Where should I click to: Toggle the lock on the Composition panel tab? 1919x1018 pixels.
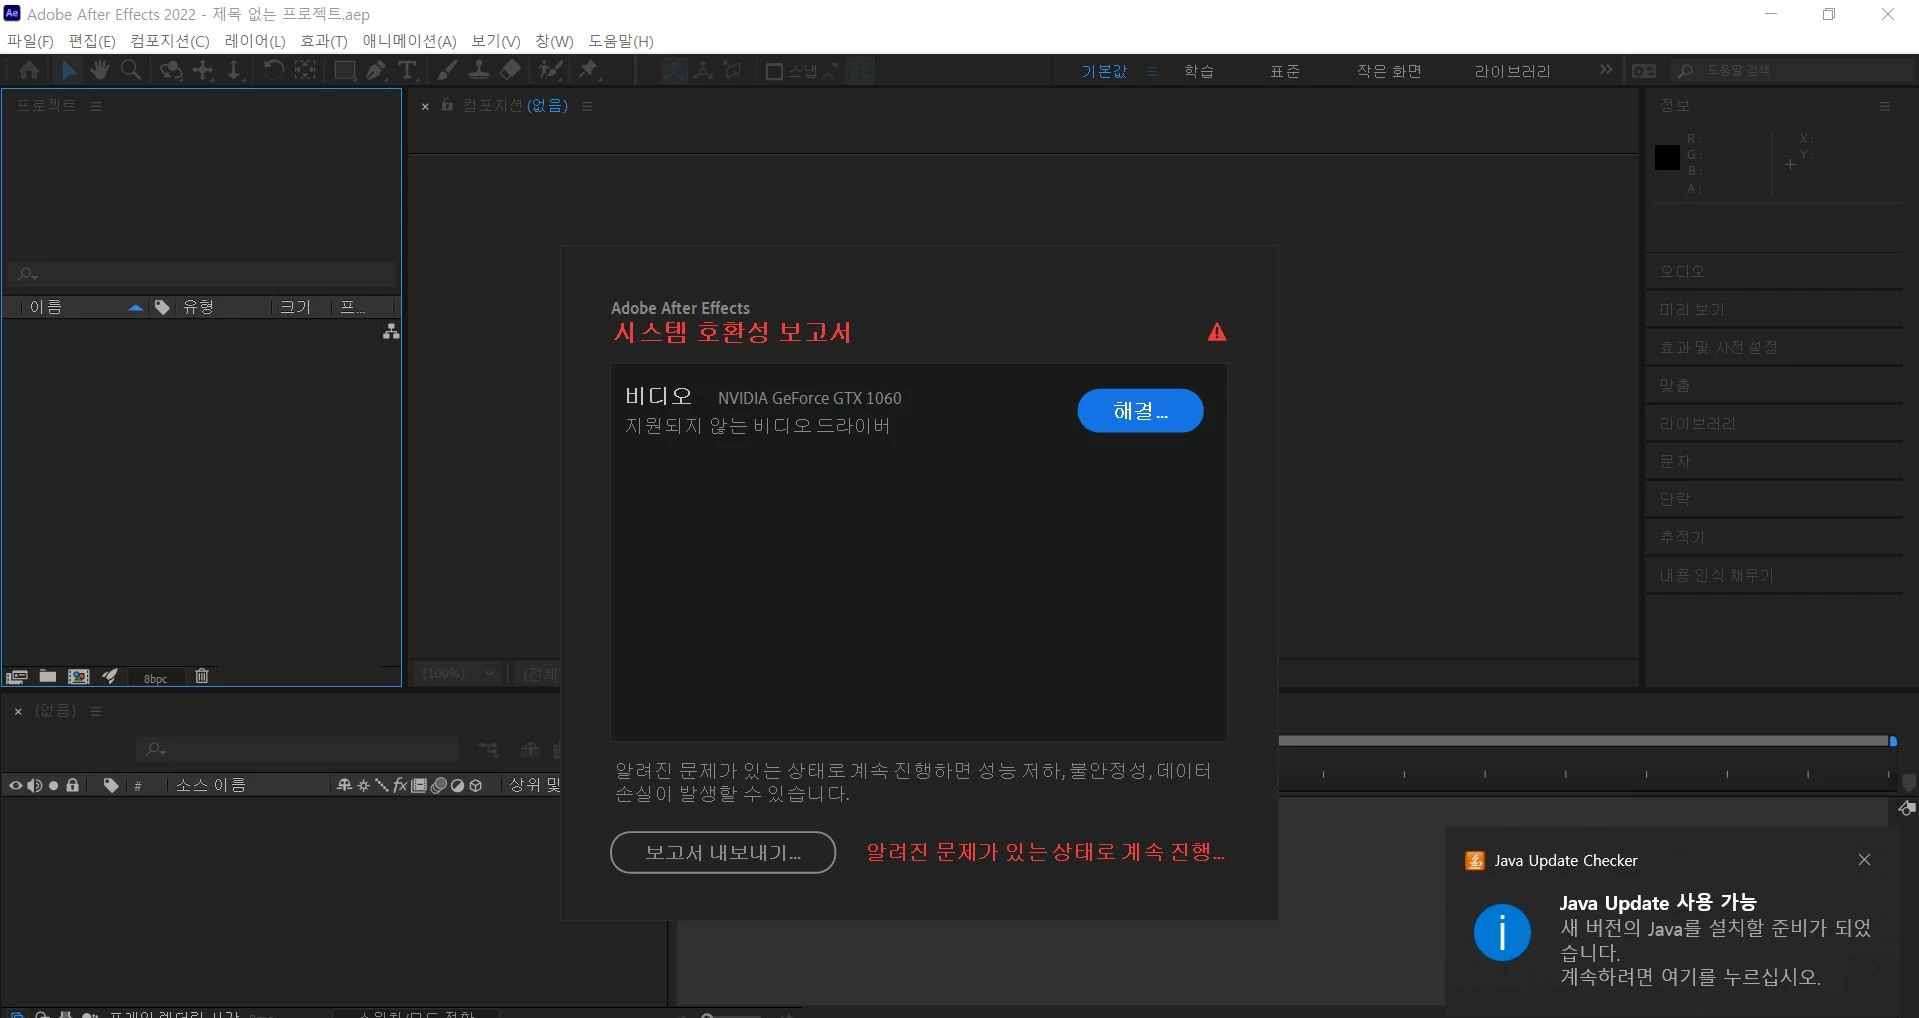tap(447, 105)
